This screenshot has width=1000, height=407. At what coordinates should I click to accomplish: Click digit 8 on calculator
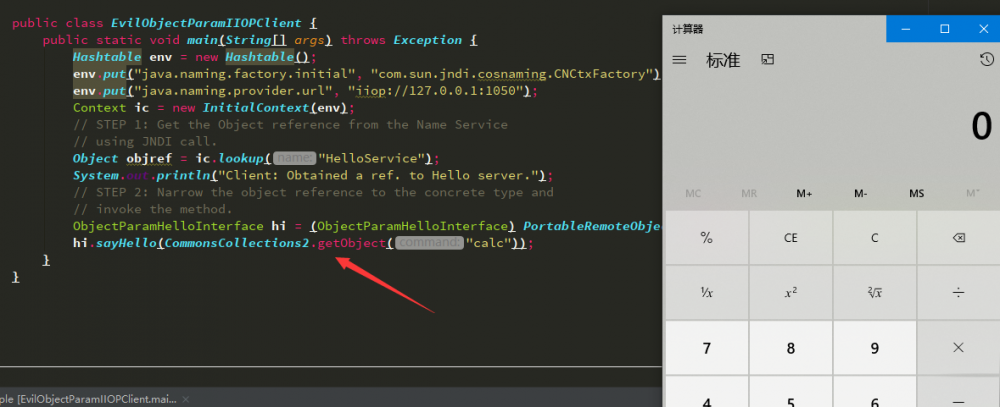click(790, 348)
